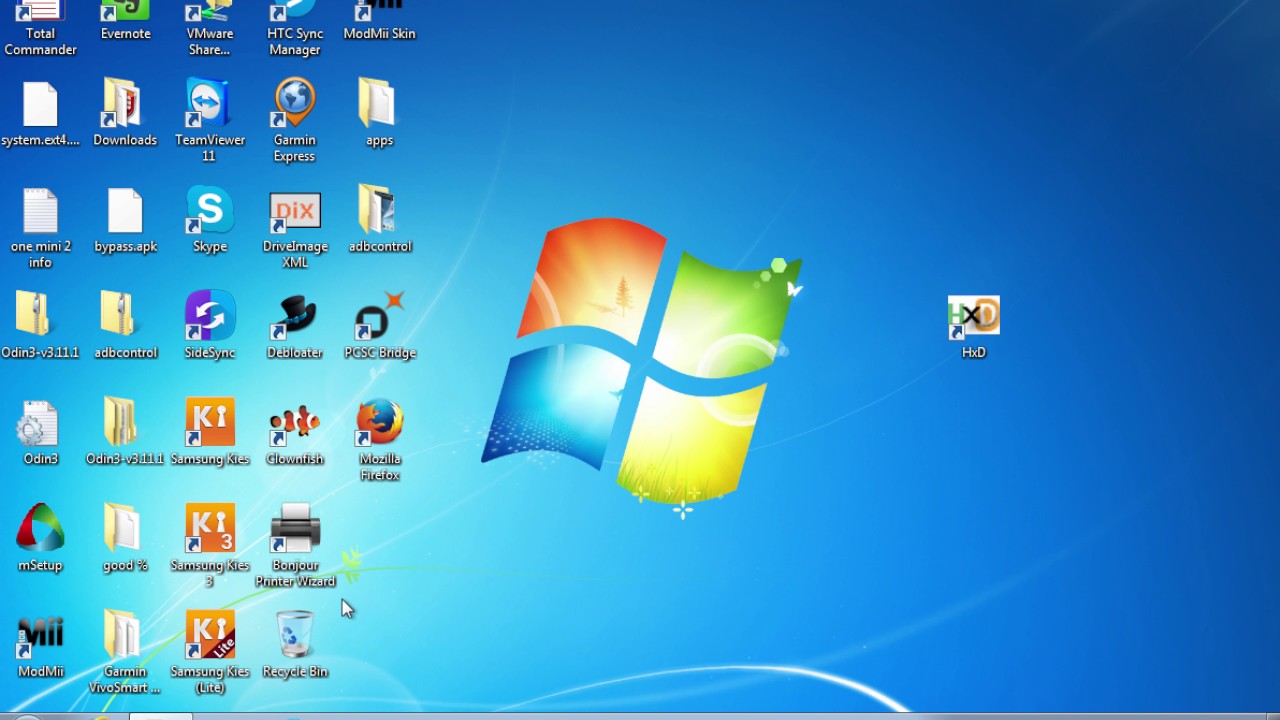Select the Total Commander desktop shortcut
The height and width of the screenshot is (720, 1280).
click(40, 28)
